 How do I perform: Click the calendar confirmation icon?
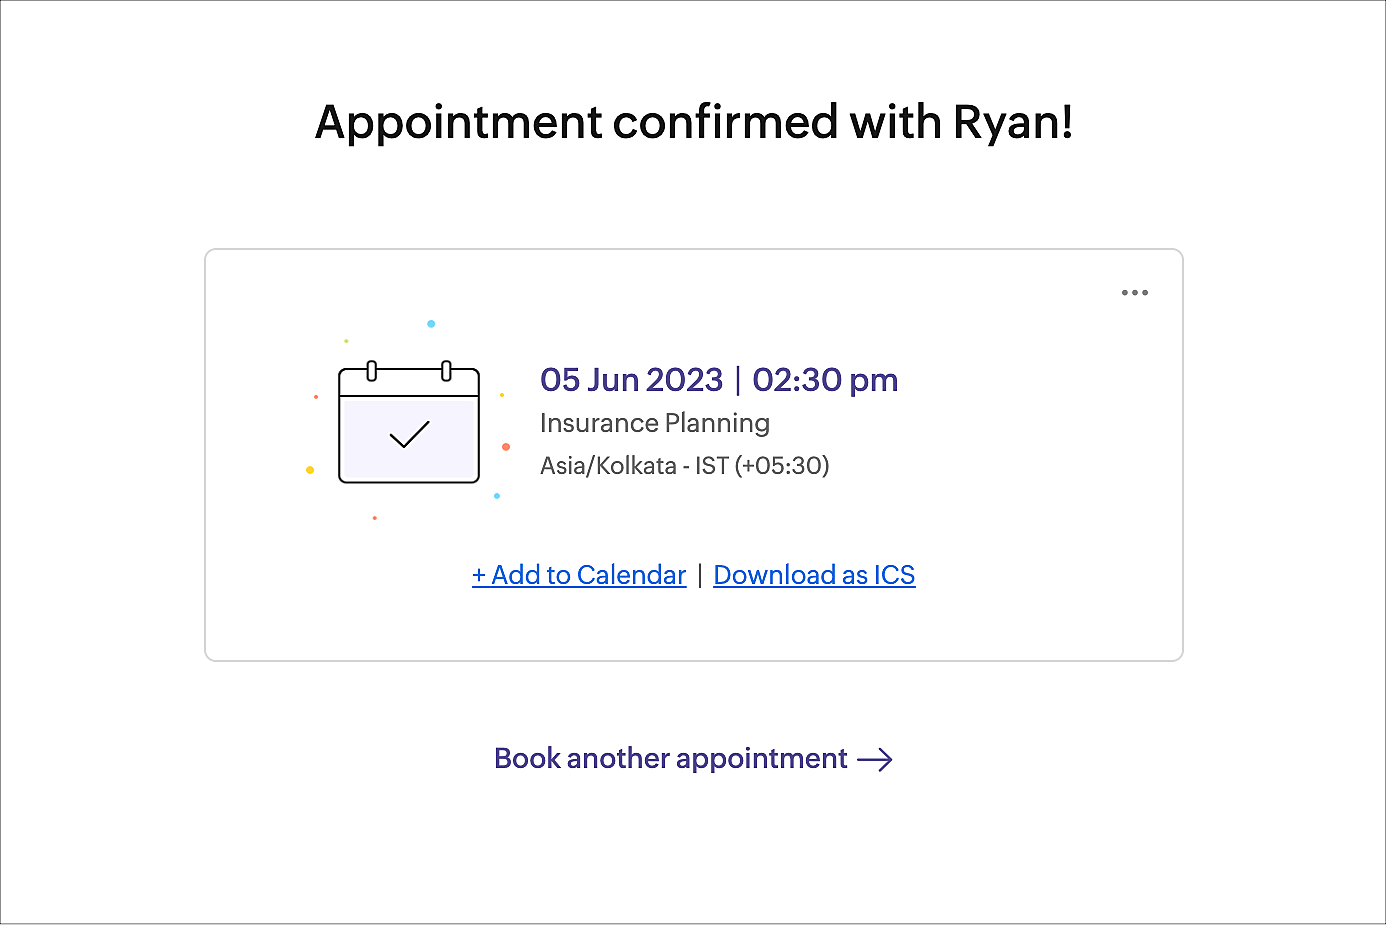(409, 425)
